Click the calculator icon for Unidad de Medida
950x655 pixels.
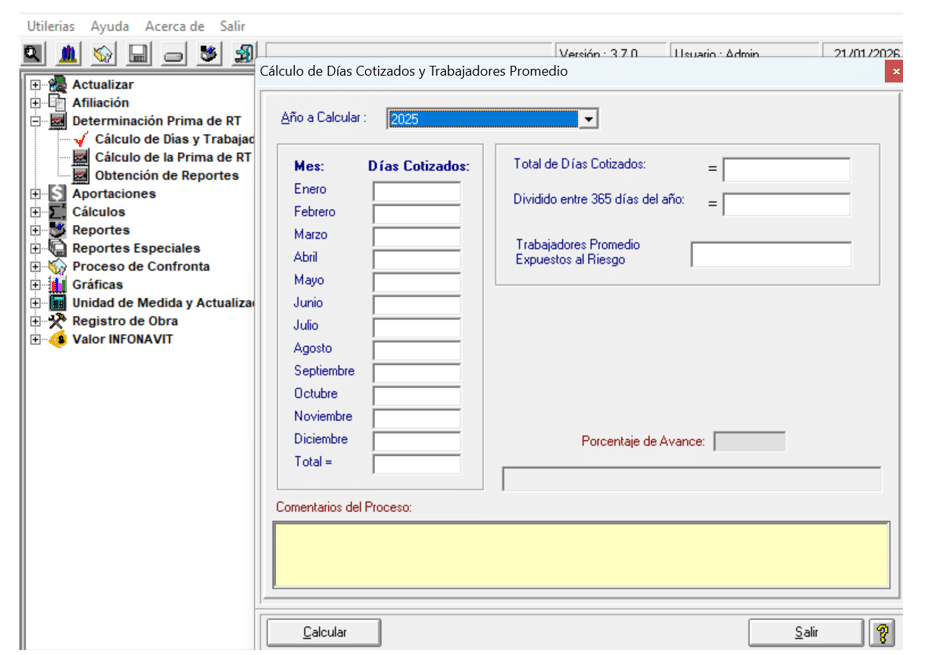(57, 303)
